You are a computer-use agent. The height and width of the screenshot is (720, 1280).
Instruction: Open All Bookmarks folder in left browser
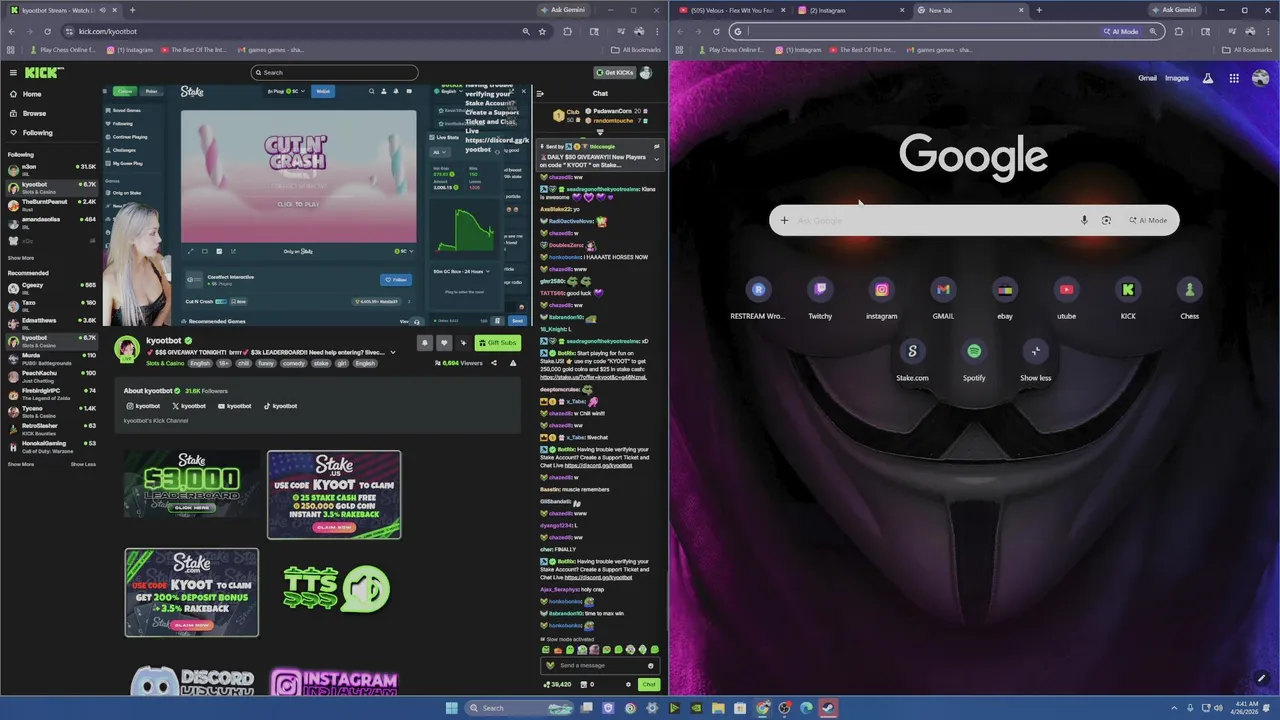pos(636,50)
